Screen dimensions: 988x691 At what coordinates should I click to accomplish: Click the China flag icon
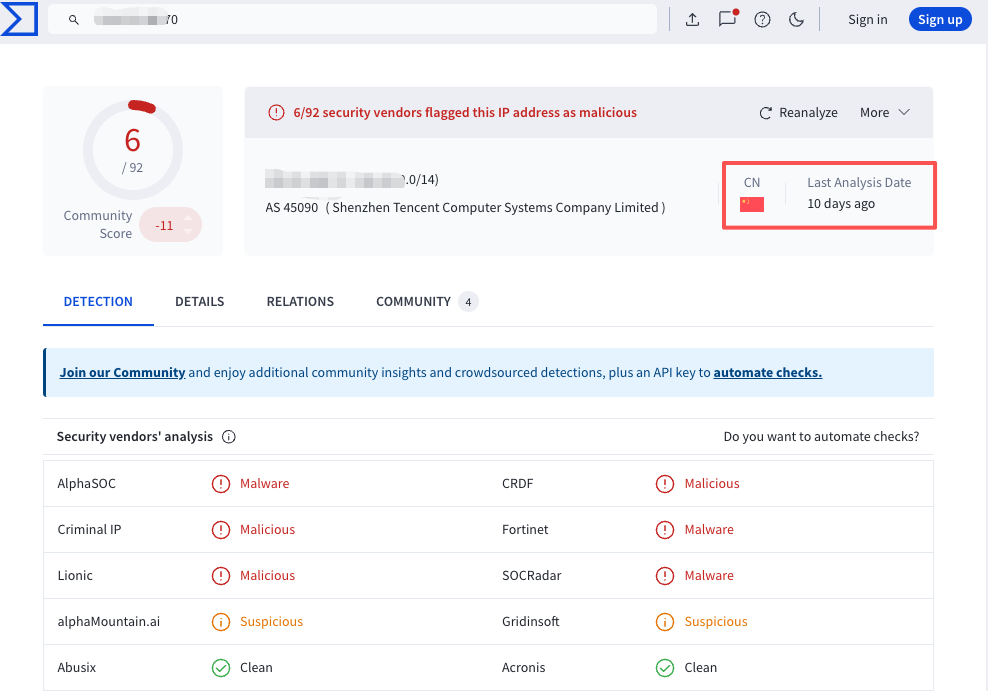(x=752, y=204)
